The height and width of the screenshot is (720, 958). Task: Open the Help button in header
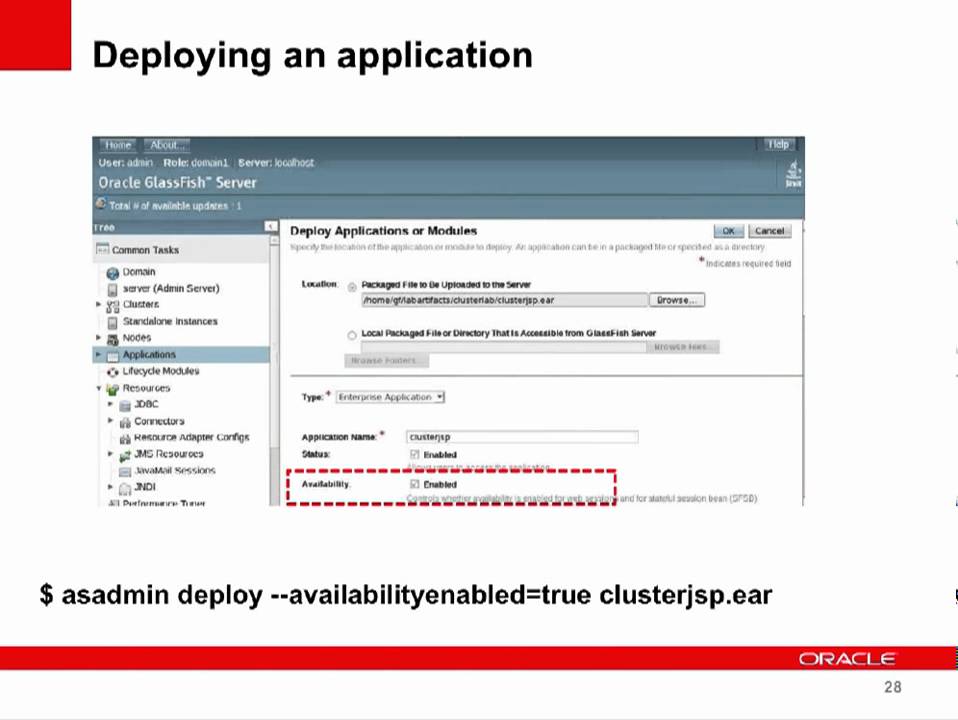778,144
